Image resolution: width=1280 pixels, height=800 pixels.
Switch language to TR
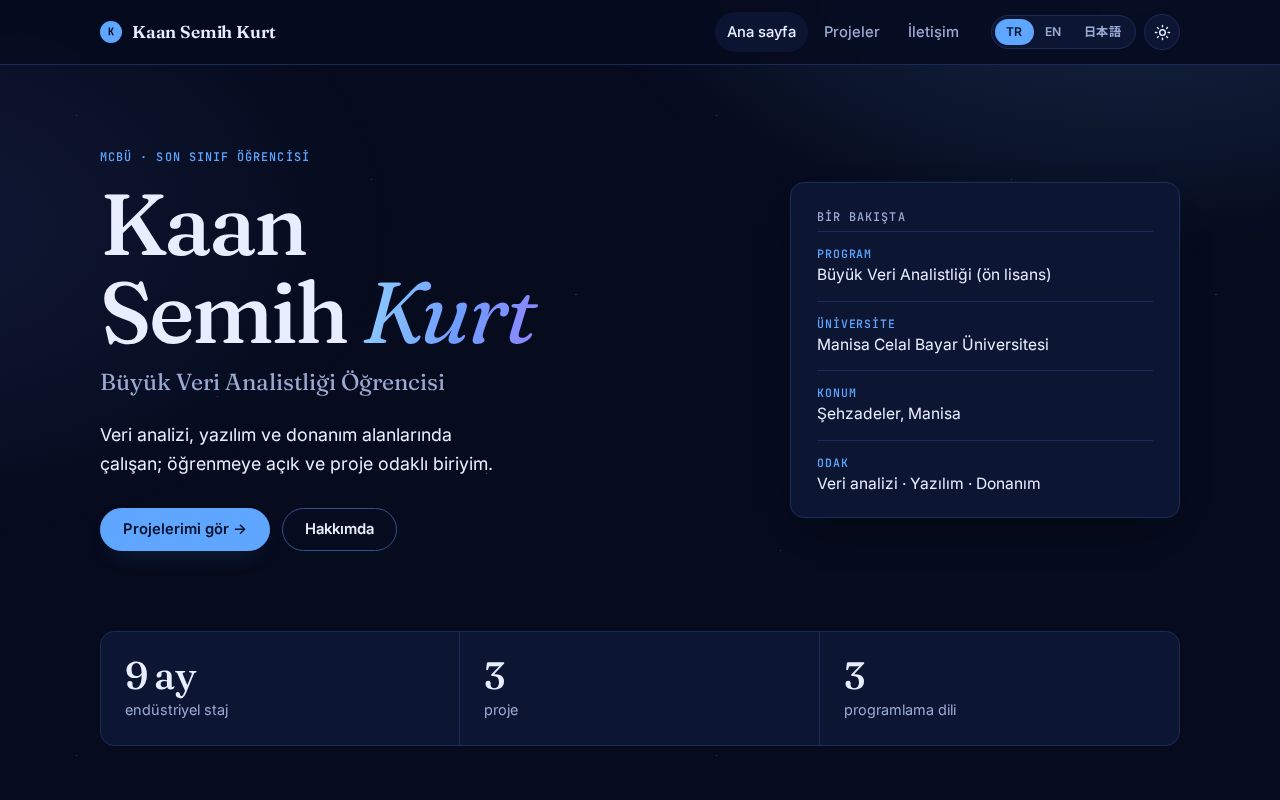pyautogui.click(x=1014, y=32)
